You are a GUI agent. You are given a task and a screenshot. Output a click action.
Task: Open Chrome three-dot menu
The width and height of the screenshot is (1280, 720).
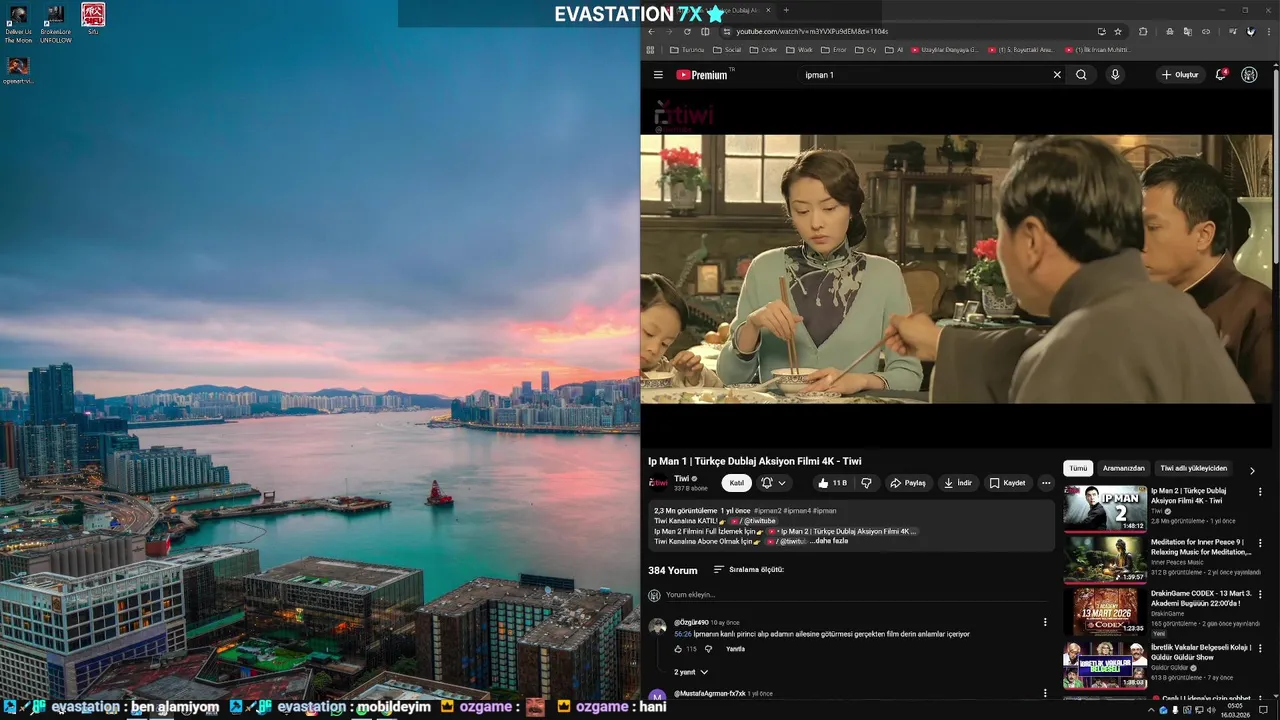tap(1267, 31)
